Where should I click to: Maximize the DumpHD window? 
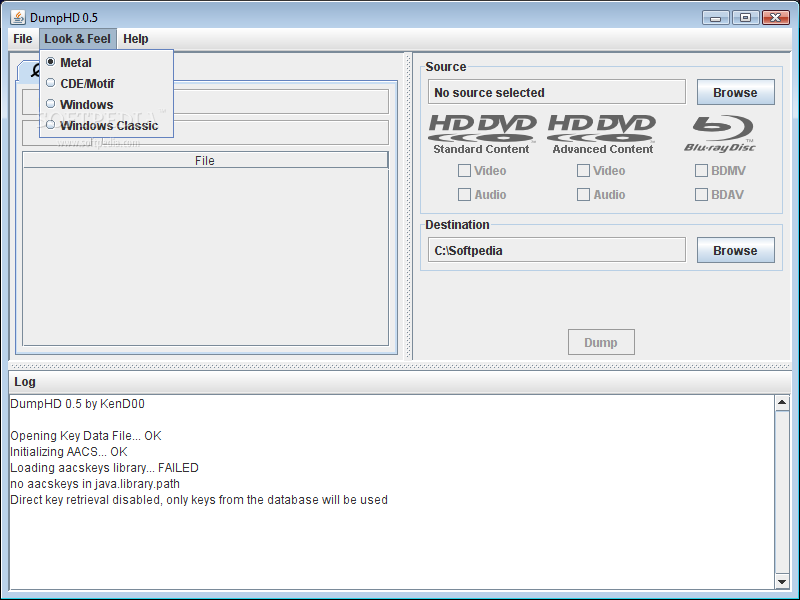(x=745, y=18)
